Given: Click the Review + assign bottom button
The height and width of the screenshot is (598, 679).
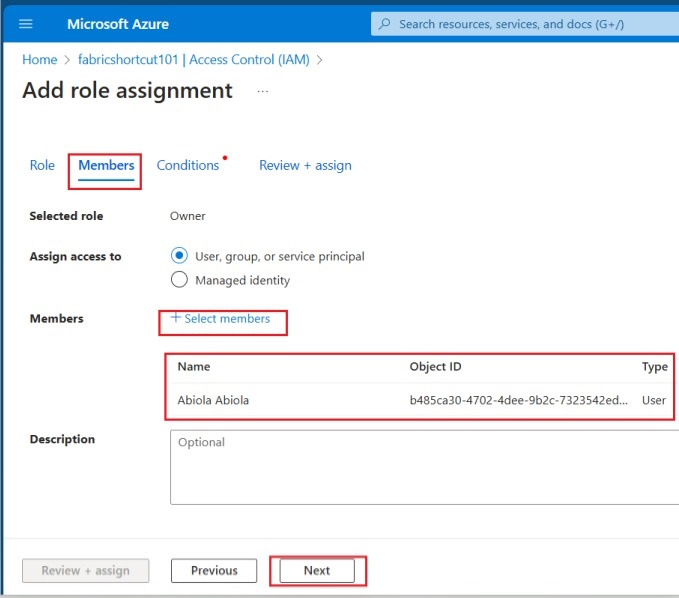Looking at the screenshot, I should pos(86,571).
